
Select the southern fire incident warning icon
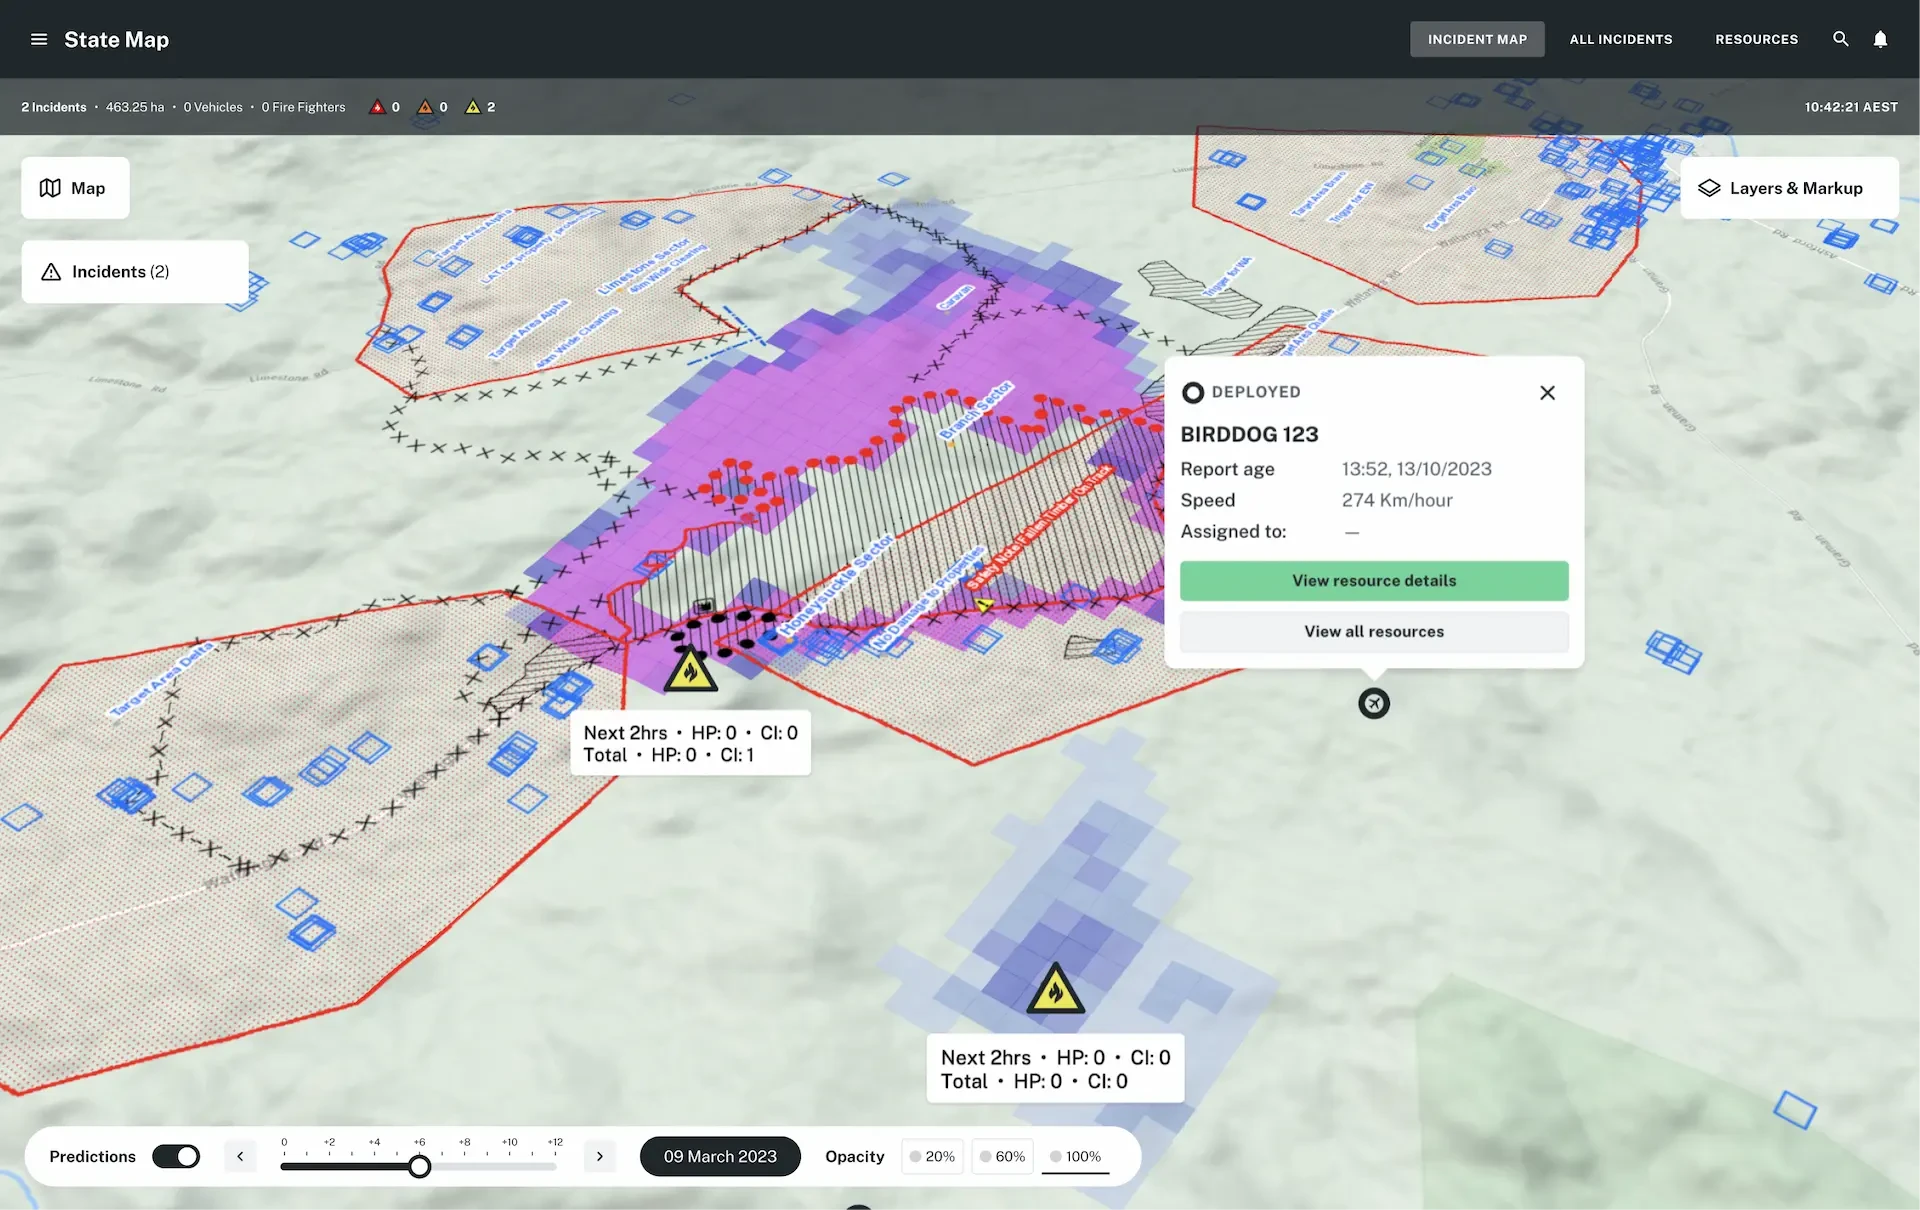tap(1055, 990)
